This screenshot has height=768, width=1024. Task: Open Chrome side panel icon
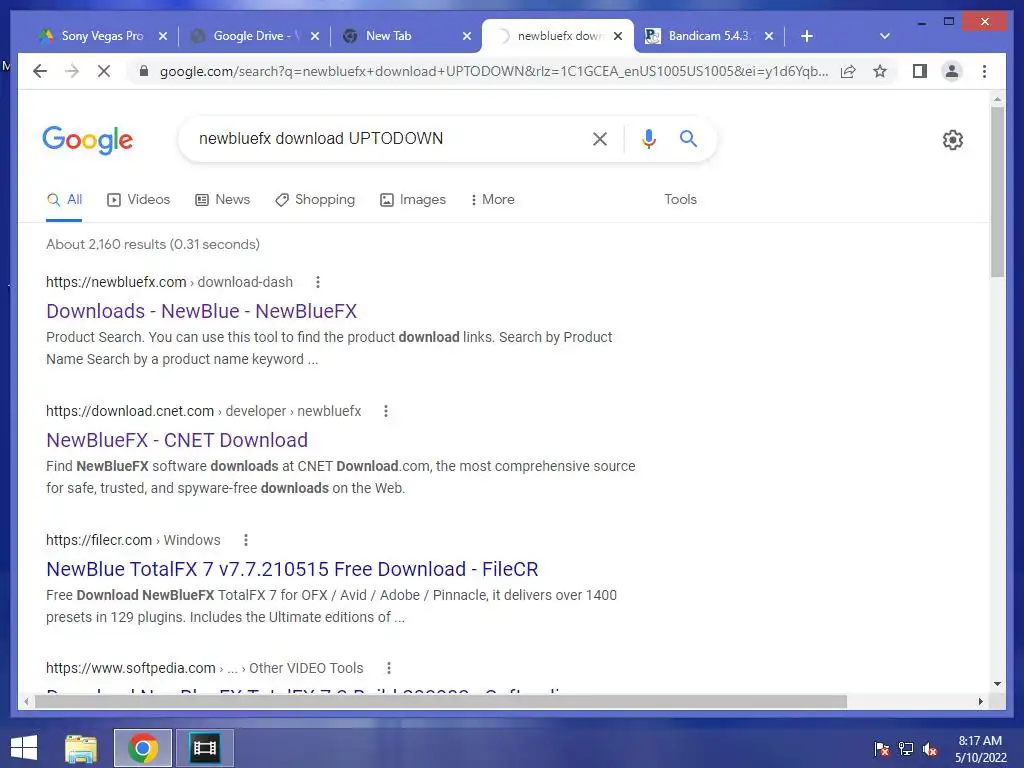(920, 71)
